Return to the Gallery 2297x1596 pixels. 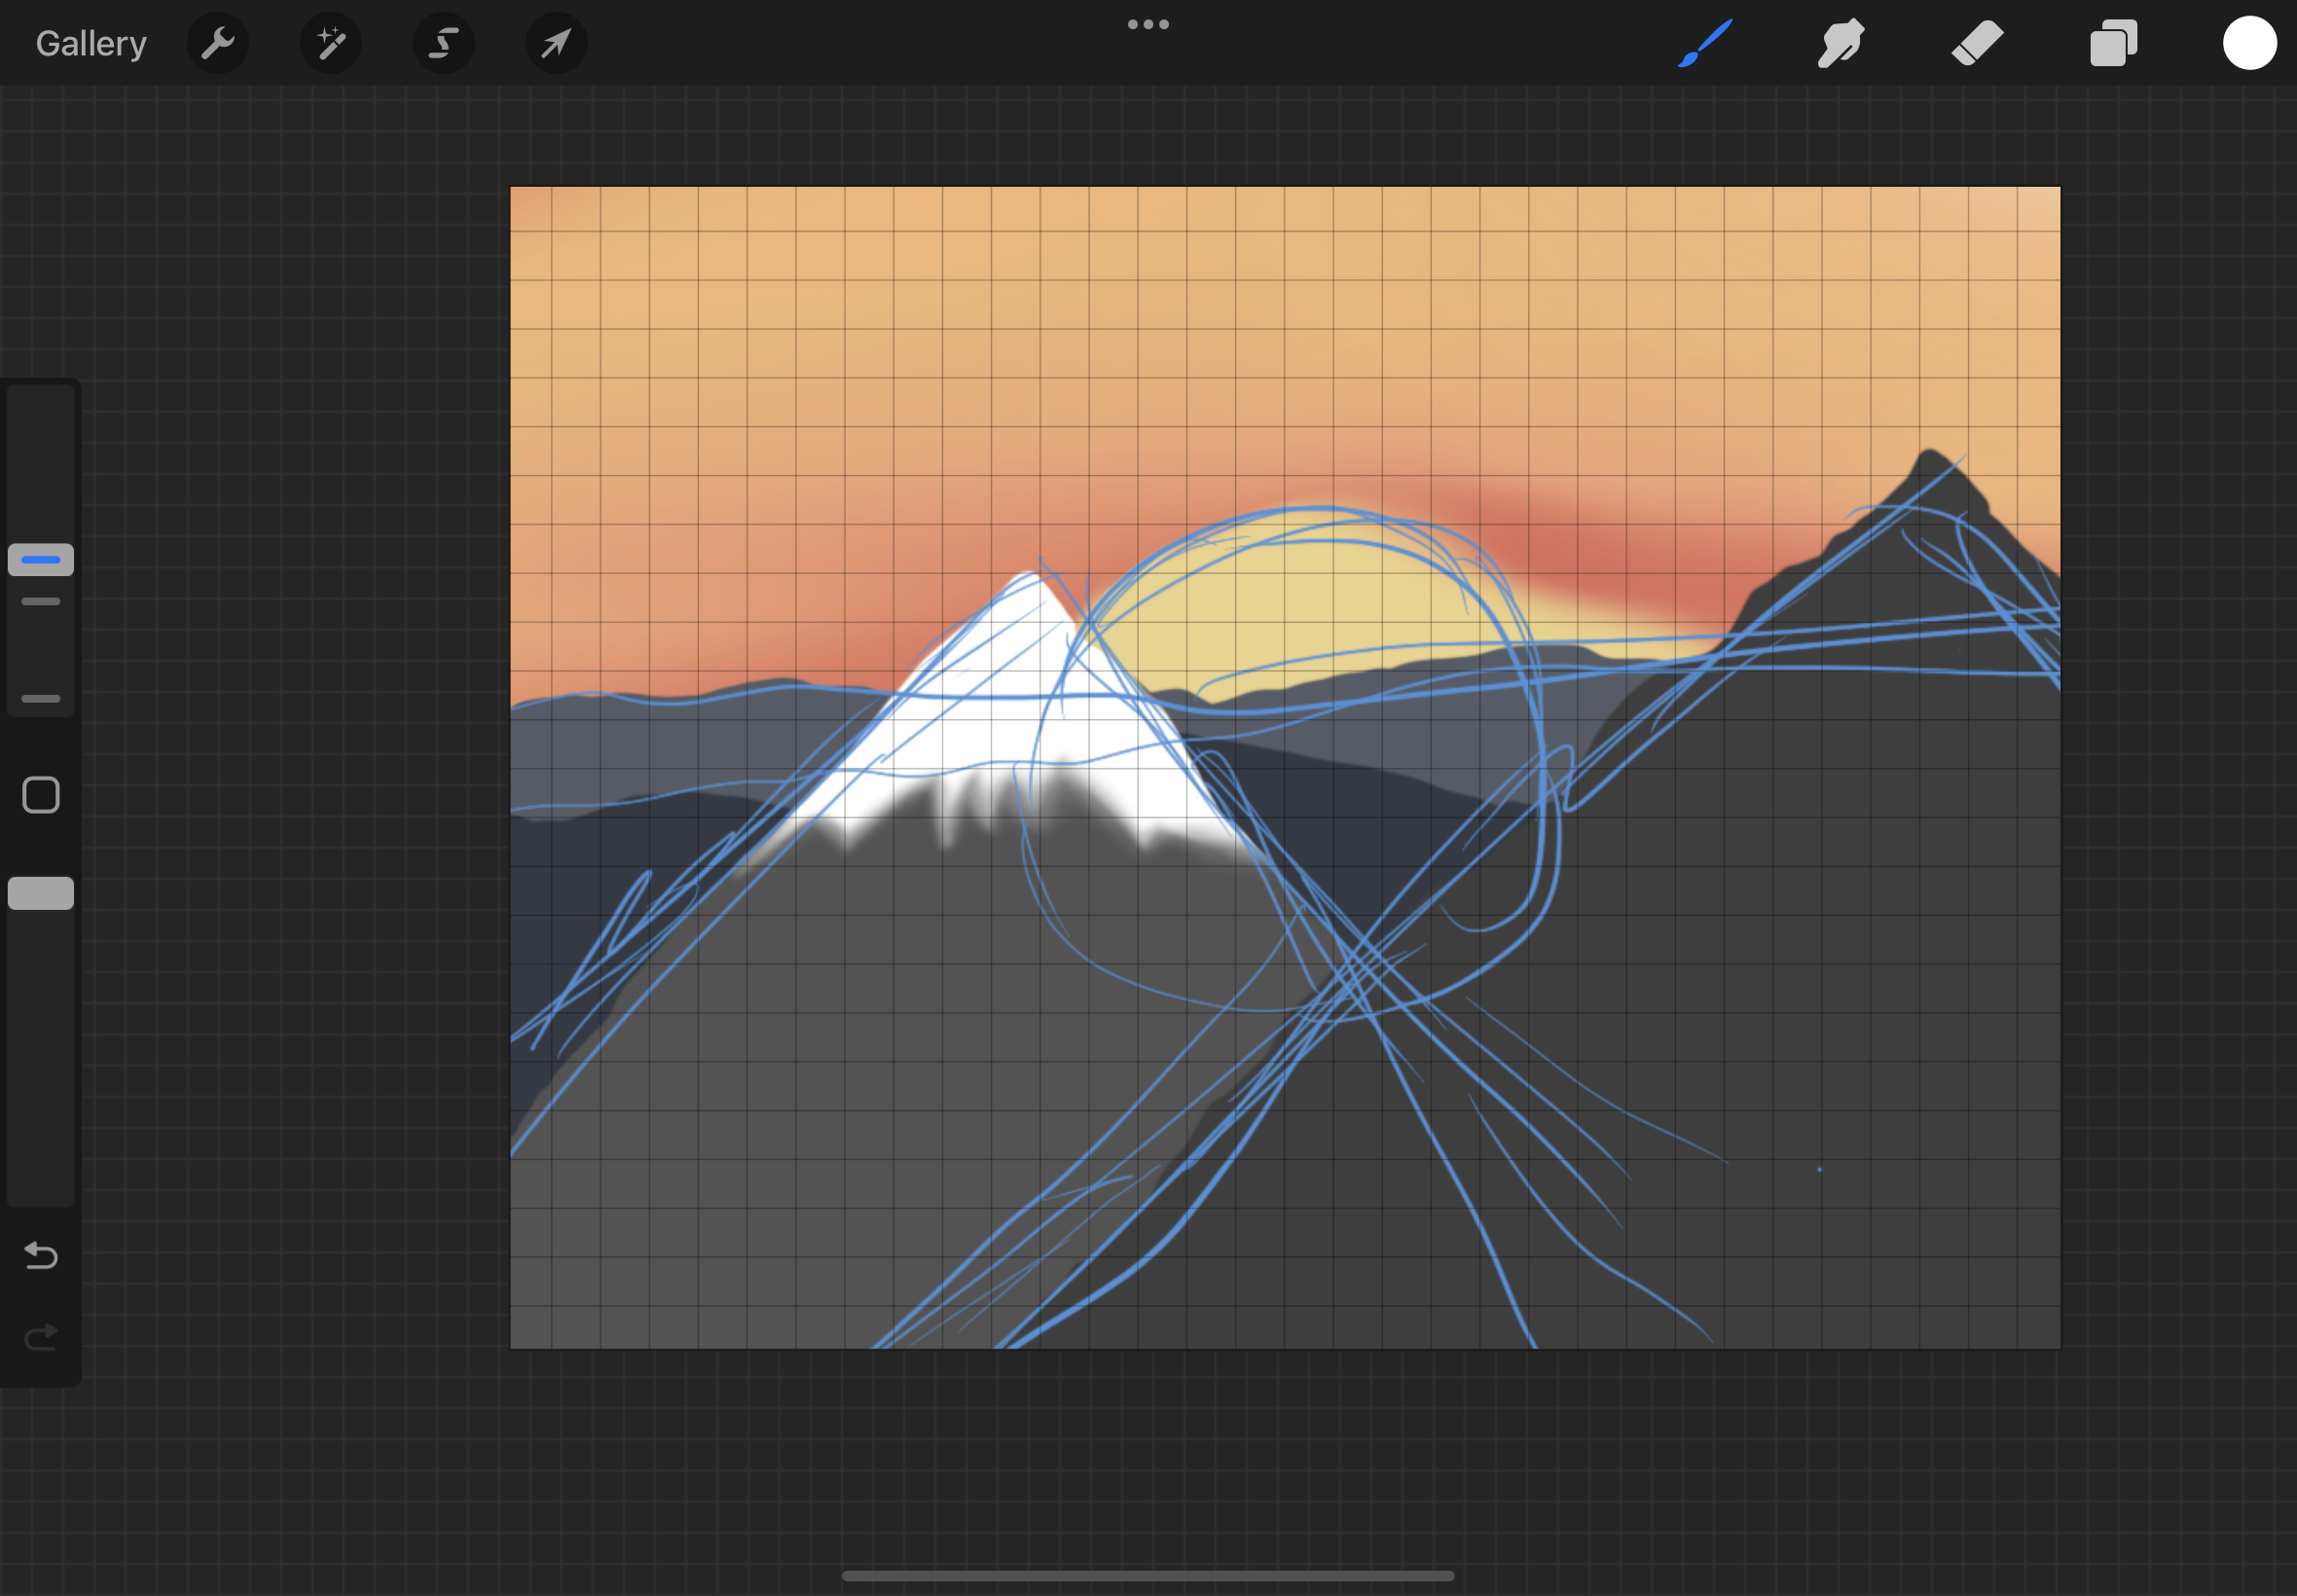91,43
